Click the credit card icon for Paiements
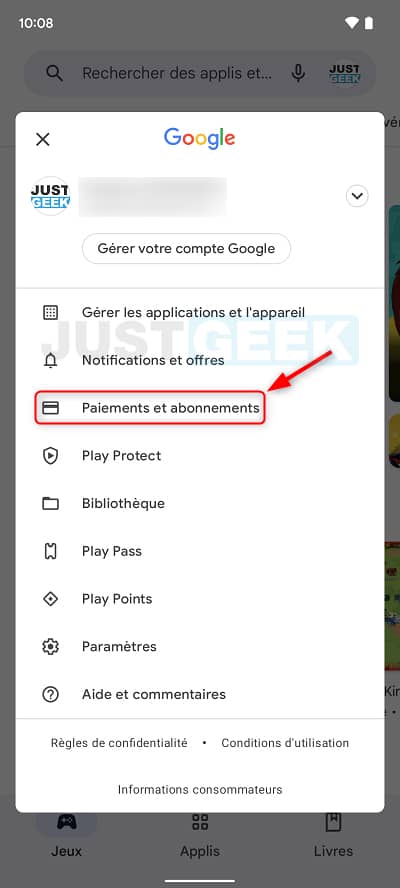 click(x=50, y=408)
